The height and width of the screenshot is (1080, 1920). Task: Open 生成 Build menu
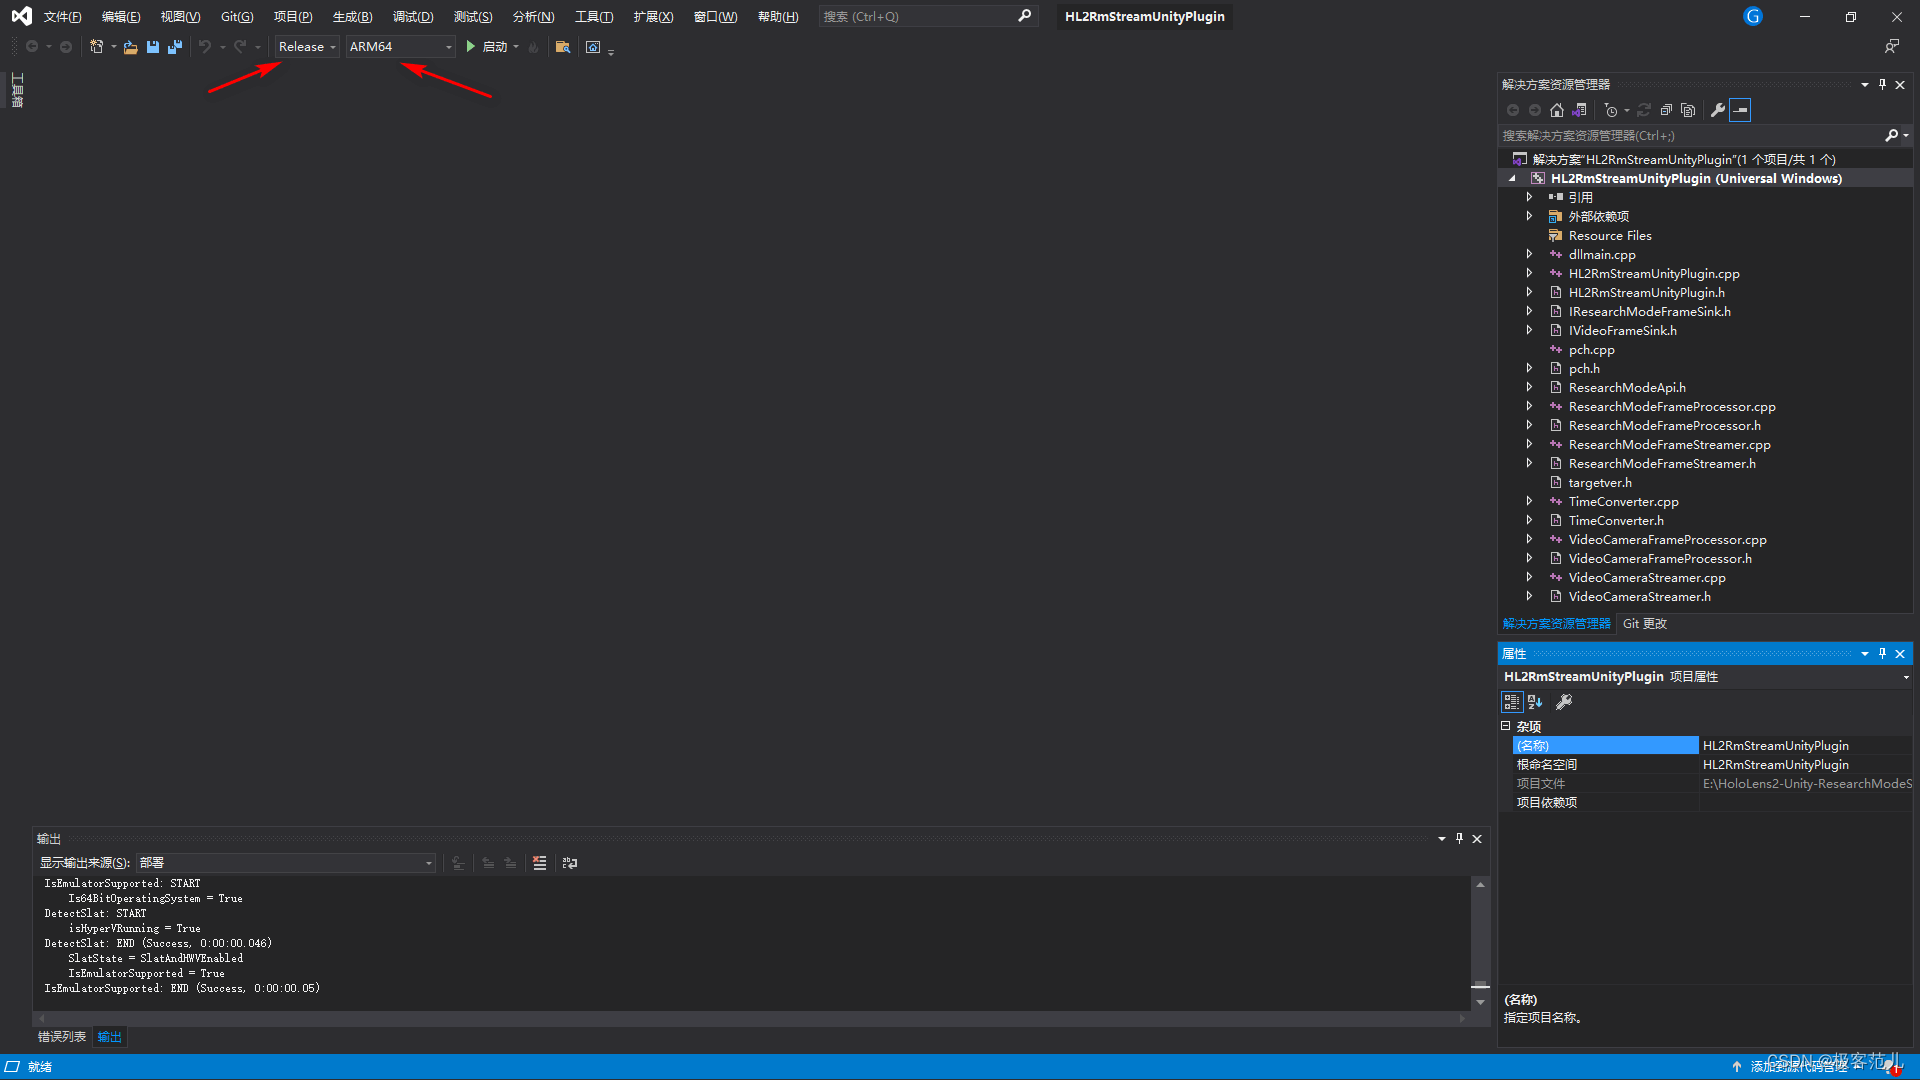349,16
